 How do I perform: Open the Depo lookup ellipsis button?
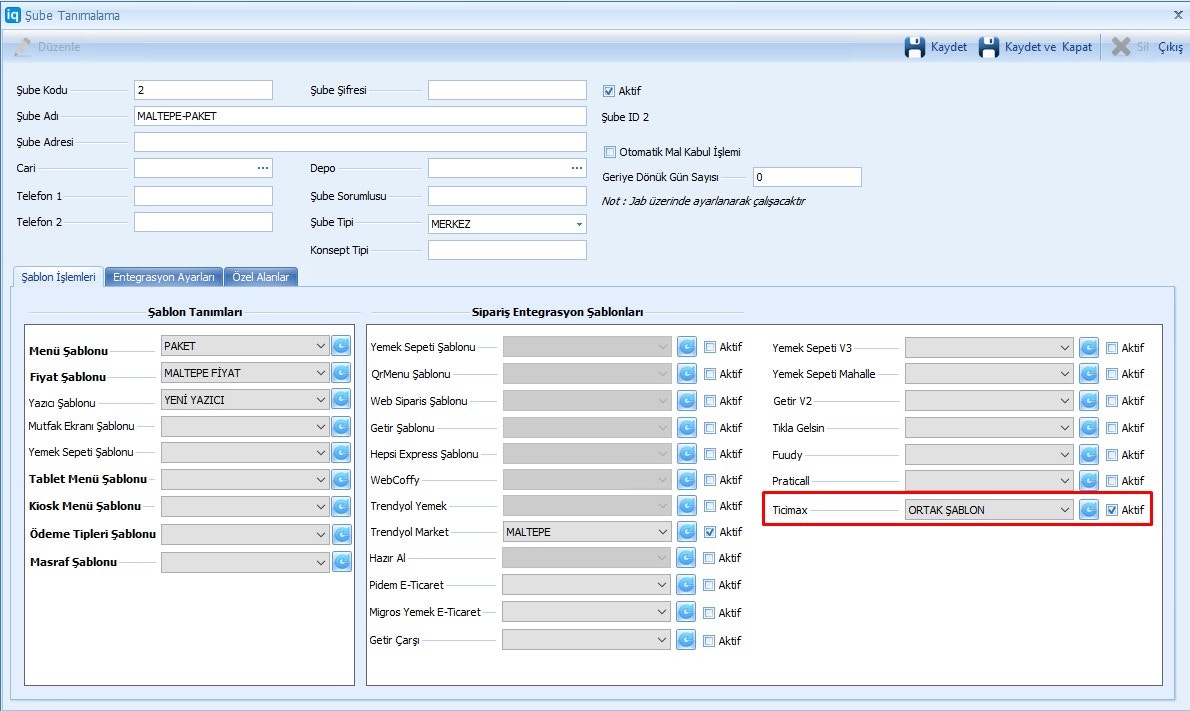pos(577,168)
